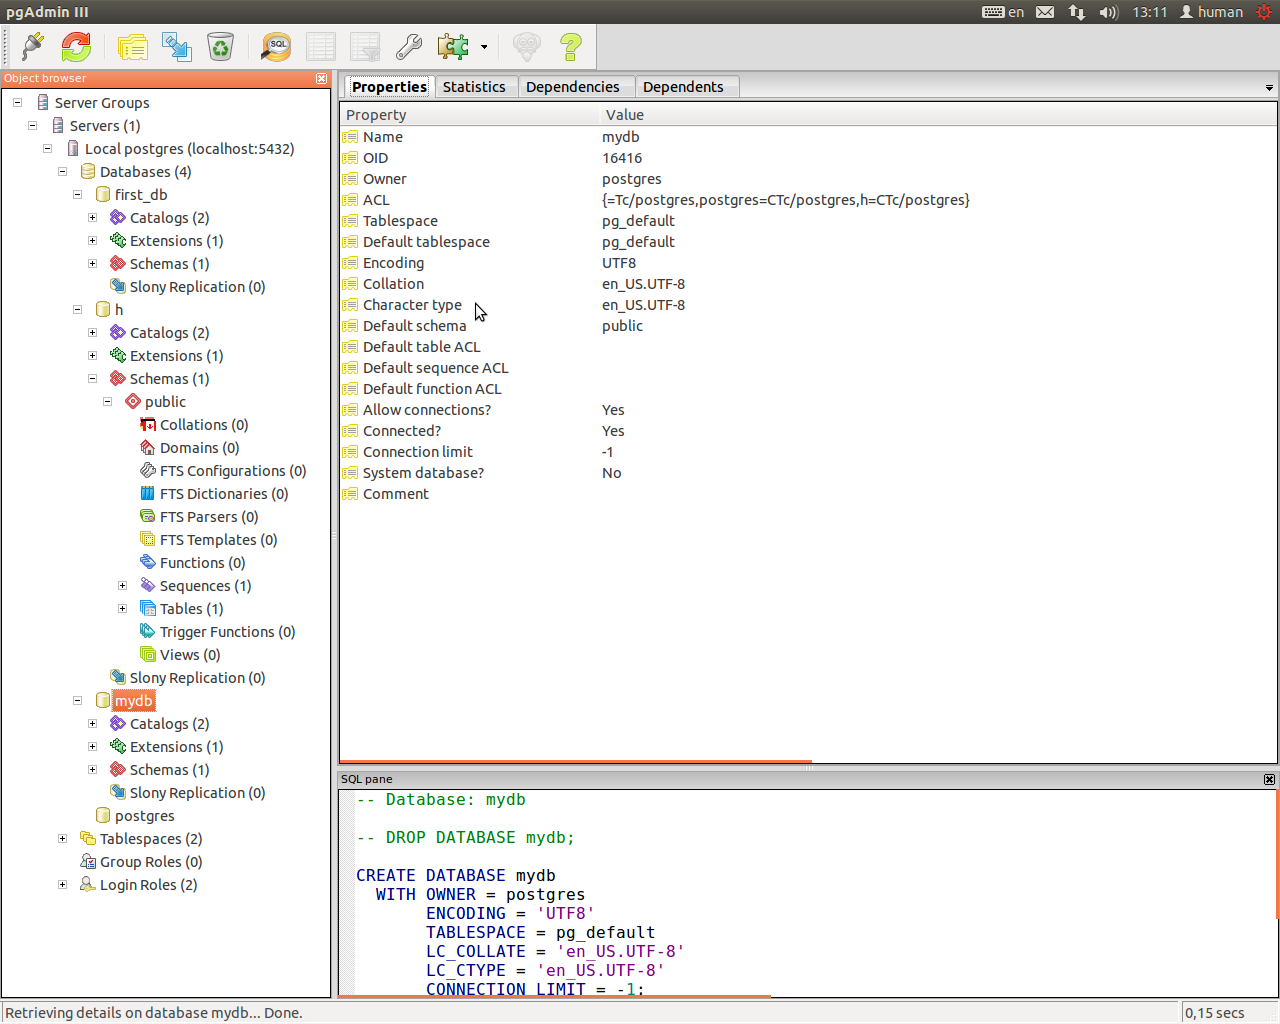The image size is (1280, 1024).
Task: Open the plugins puzzle icon
Action: point(453,46)
